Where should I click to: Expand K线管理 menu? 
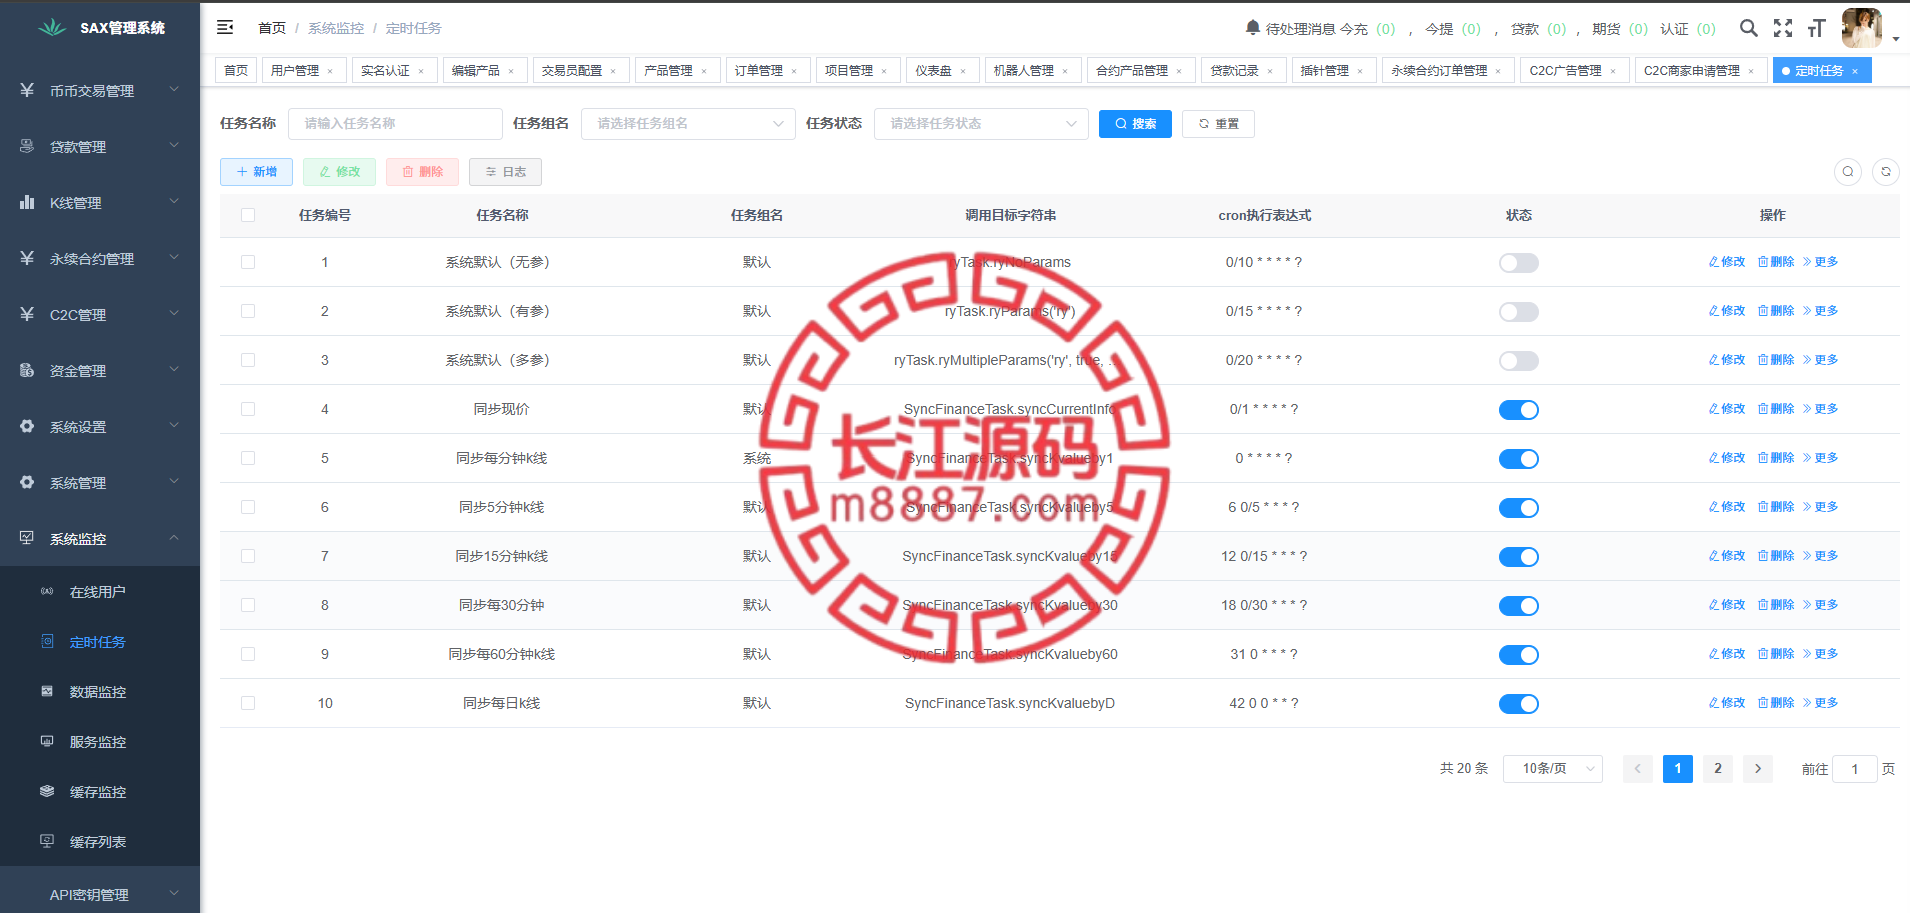click(x=100, y=202)
